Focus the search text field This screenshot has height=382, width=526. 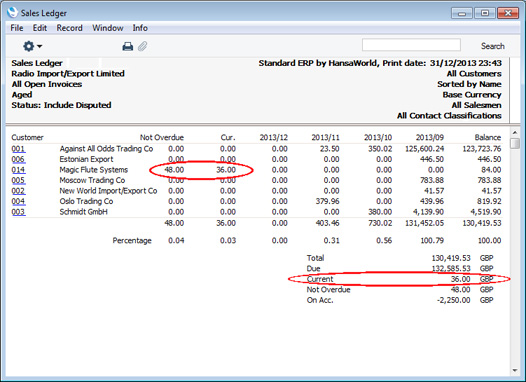coord(411,45)
